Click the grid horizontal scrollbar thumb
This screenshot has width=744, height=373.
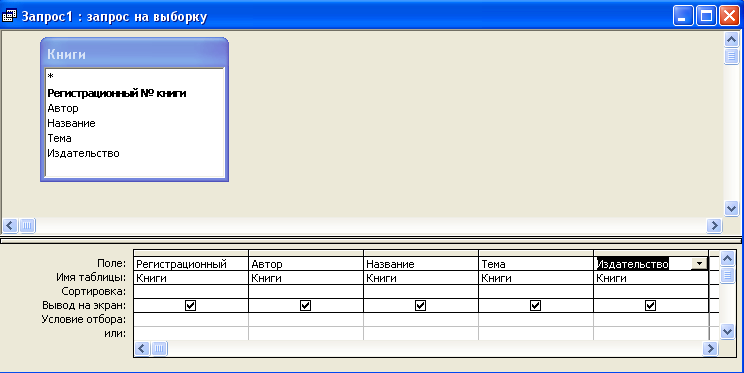tap(159, 349)
